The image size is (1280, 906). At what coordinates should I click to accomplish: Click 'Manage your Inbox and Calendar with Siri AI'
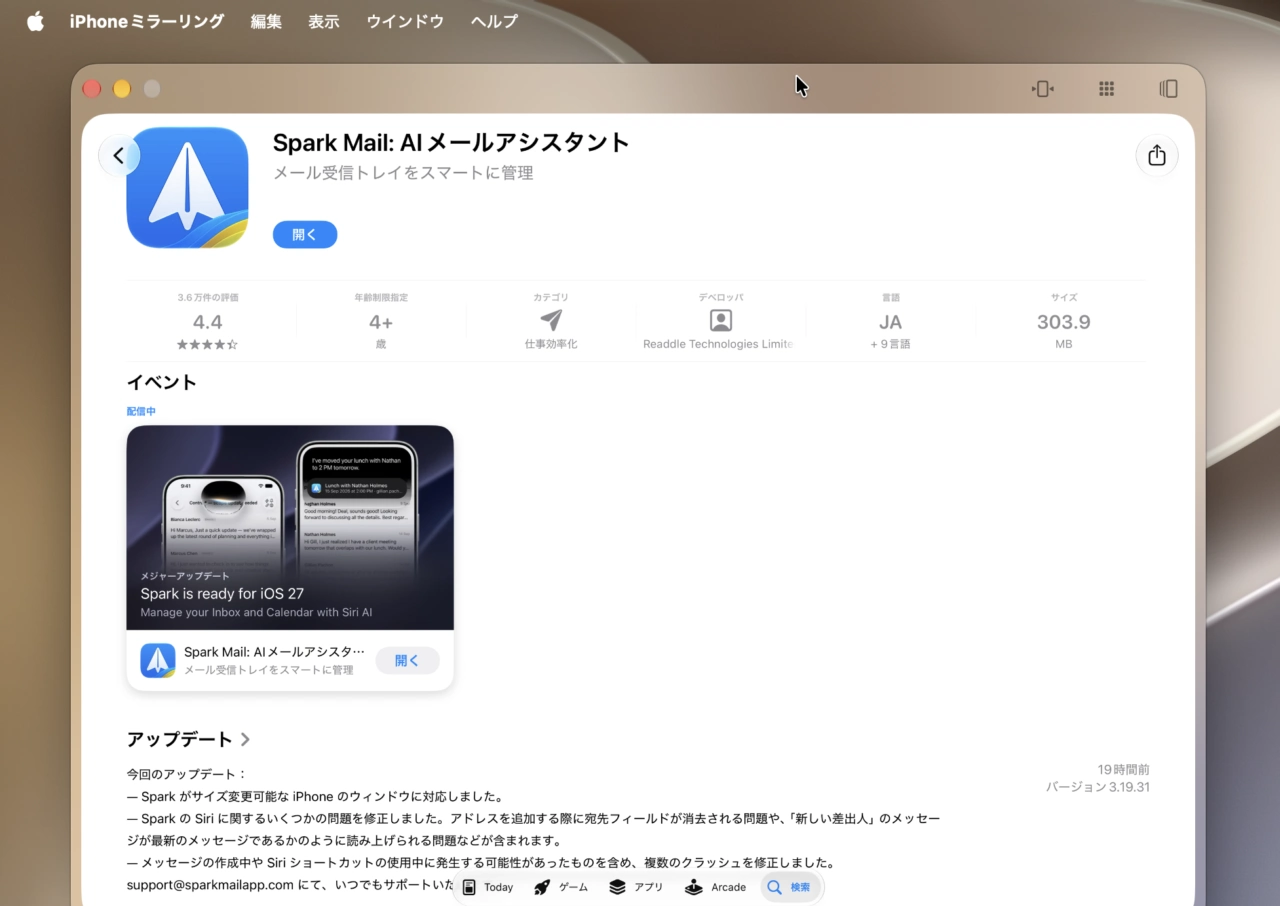tap(256, 612)
